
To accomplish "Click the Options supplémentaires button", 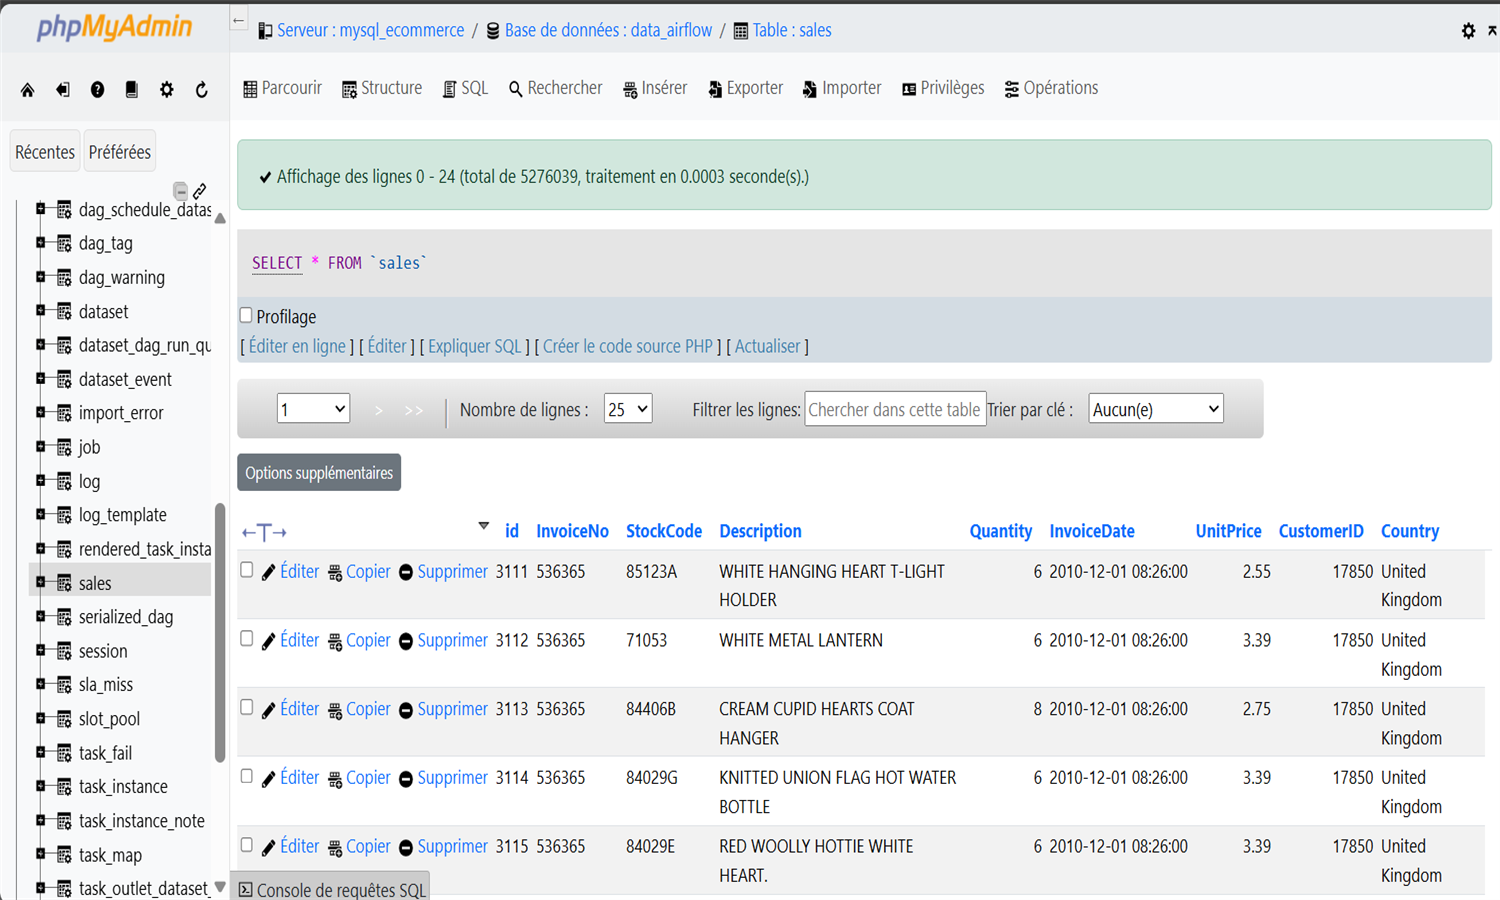I will click(x=319, y=473).
